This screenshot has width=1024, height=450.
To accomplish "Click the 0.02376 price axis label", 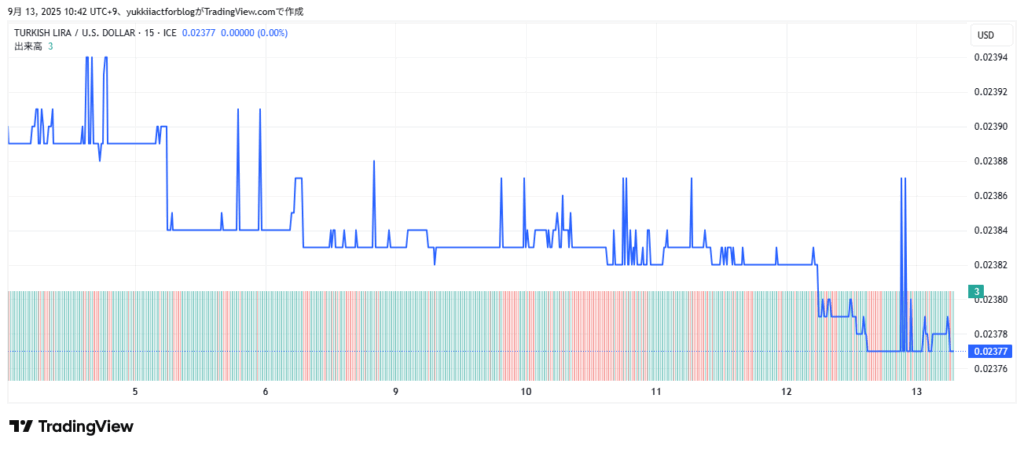I will click(990, 369).
